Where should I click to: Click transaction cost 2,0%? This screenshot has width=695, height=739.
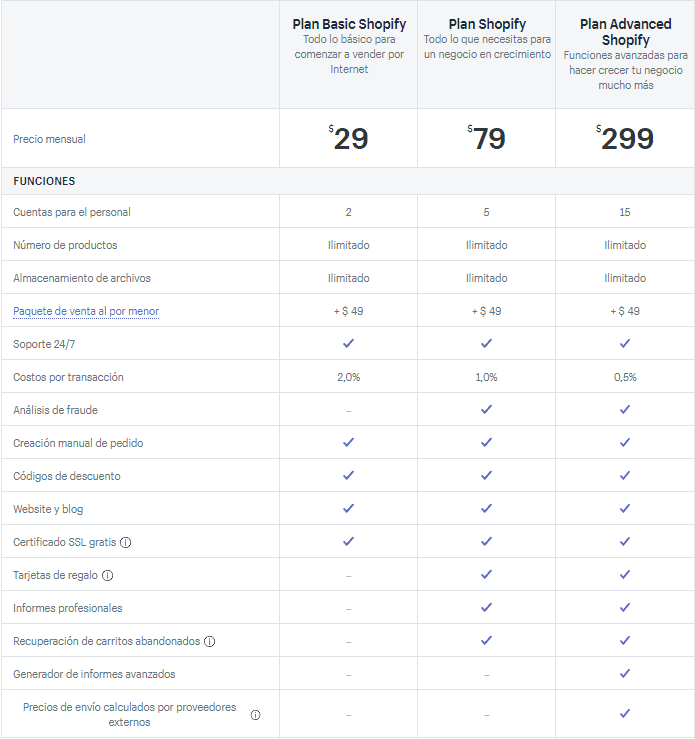[x=348, y=377]
